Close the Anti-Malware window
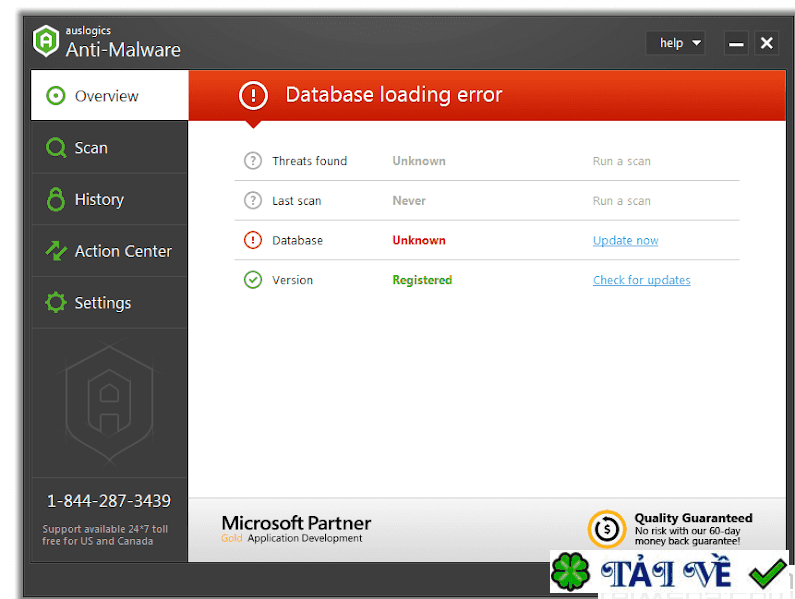This screenshot has height=599, width=795. [767, 43]
